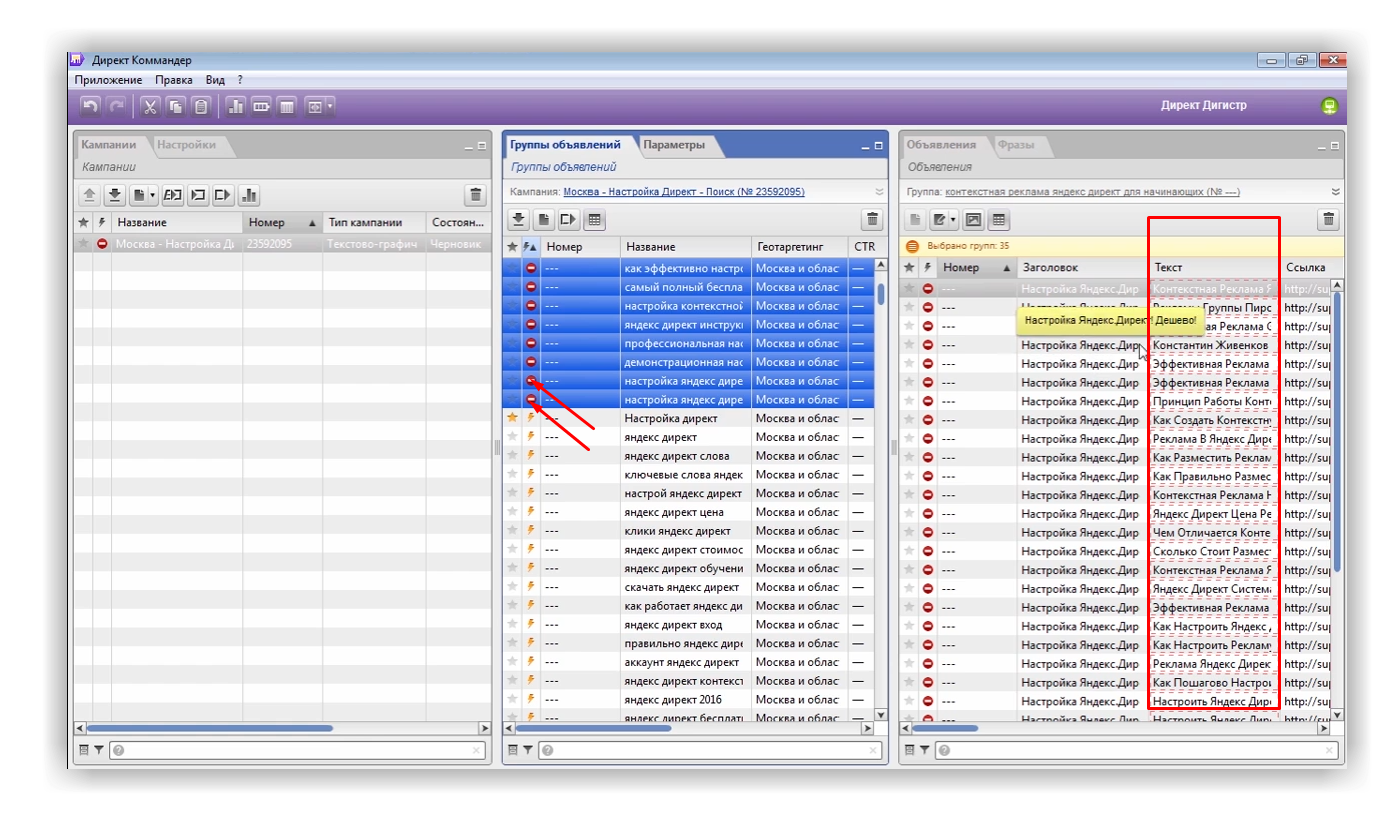Click the download campaigns icon in Campaigns panel
The image size is (1400, 820).
point(115,195)
